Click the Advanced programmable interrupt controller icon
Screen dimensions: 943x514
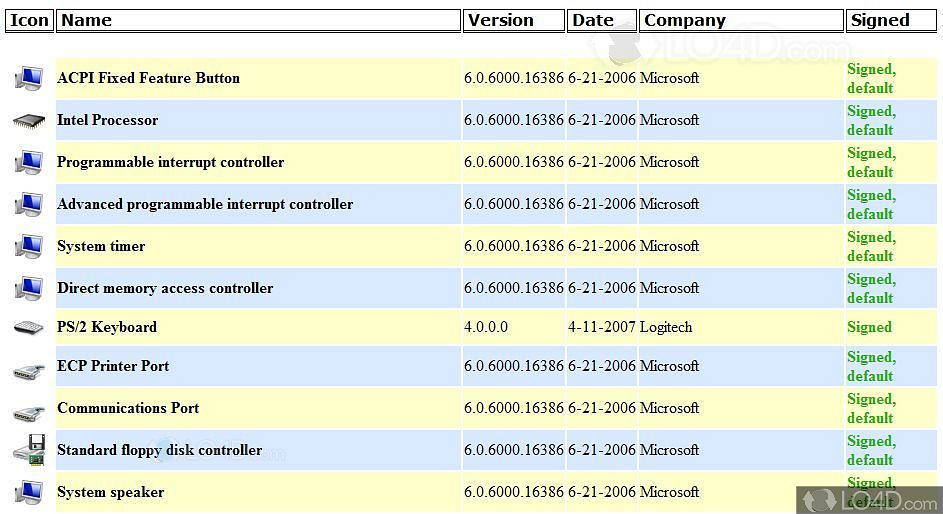coord(29,205)
